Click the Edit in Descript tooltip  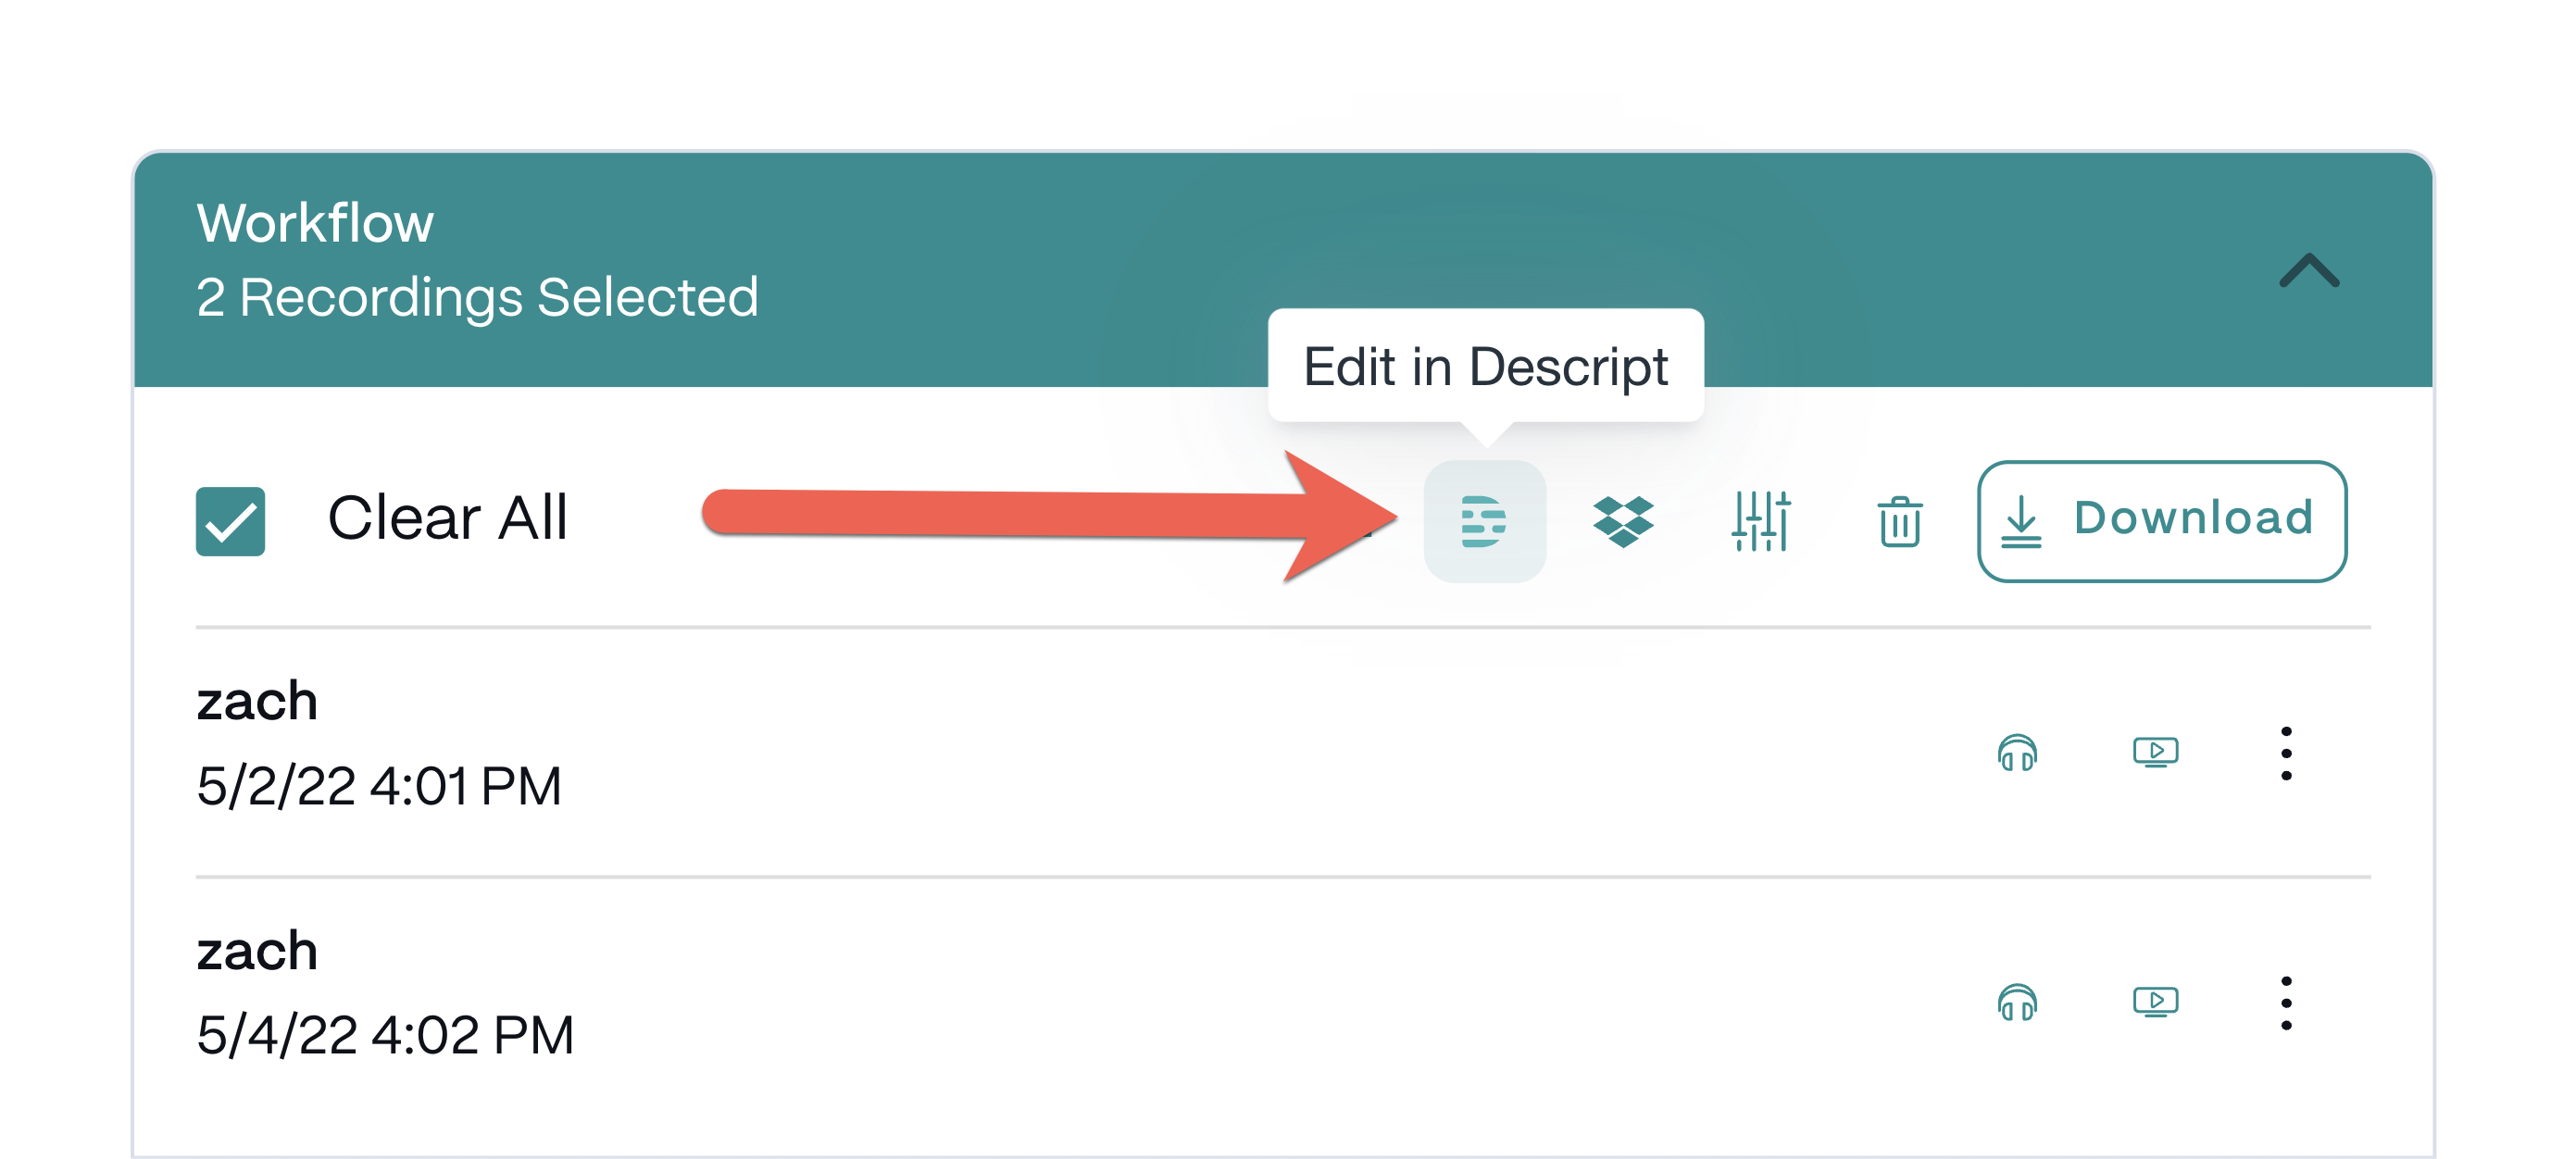(x=1485, y=366)
